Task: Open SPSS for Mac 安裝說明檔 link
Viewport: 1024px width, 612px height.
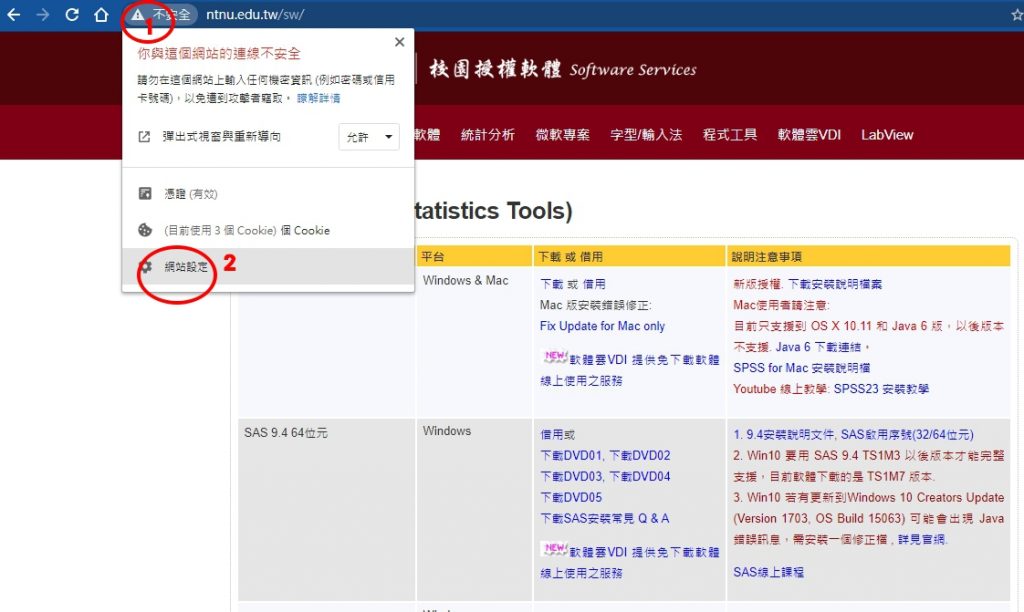Action: click(801, 368)
